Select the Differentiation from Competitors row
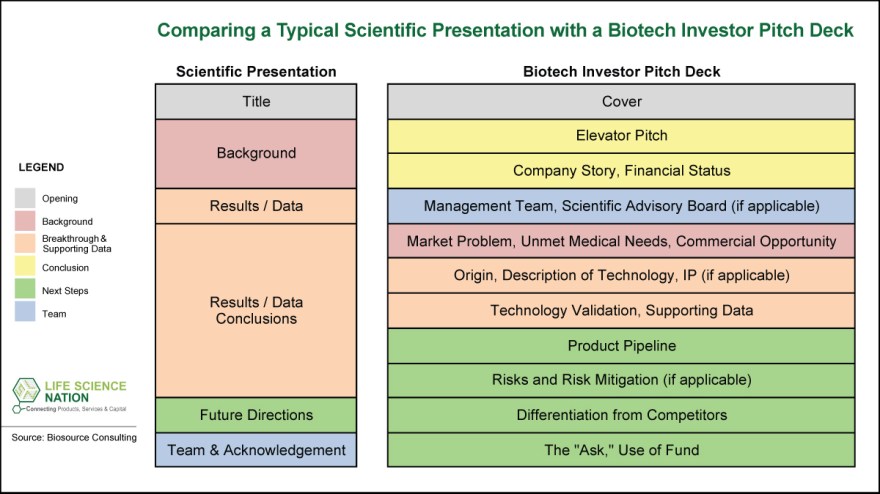Screen dimensions: 880x494 (621, 414)
